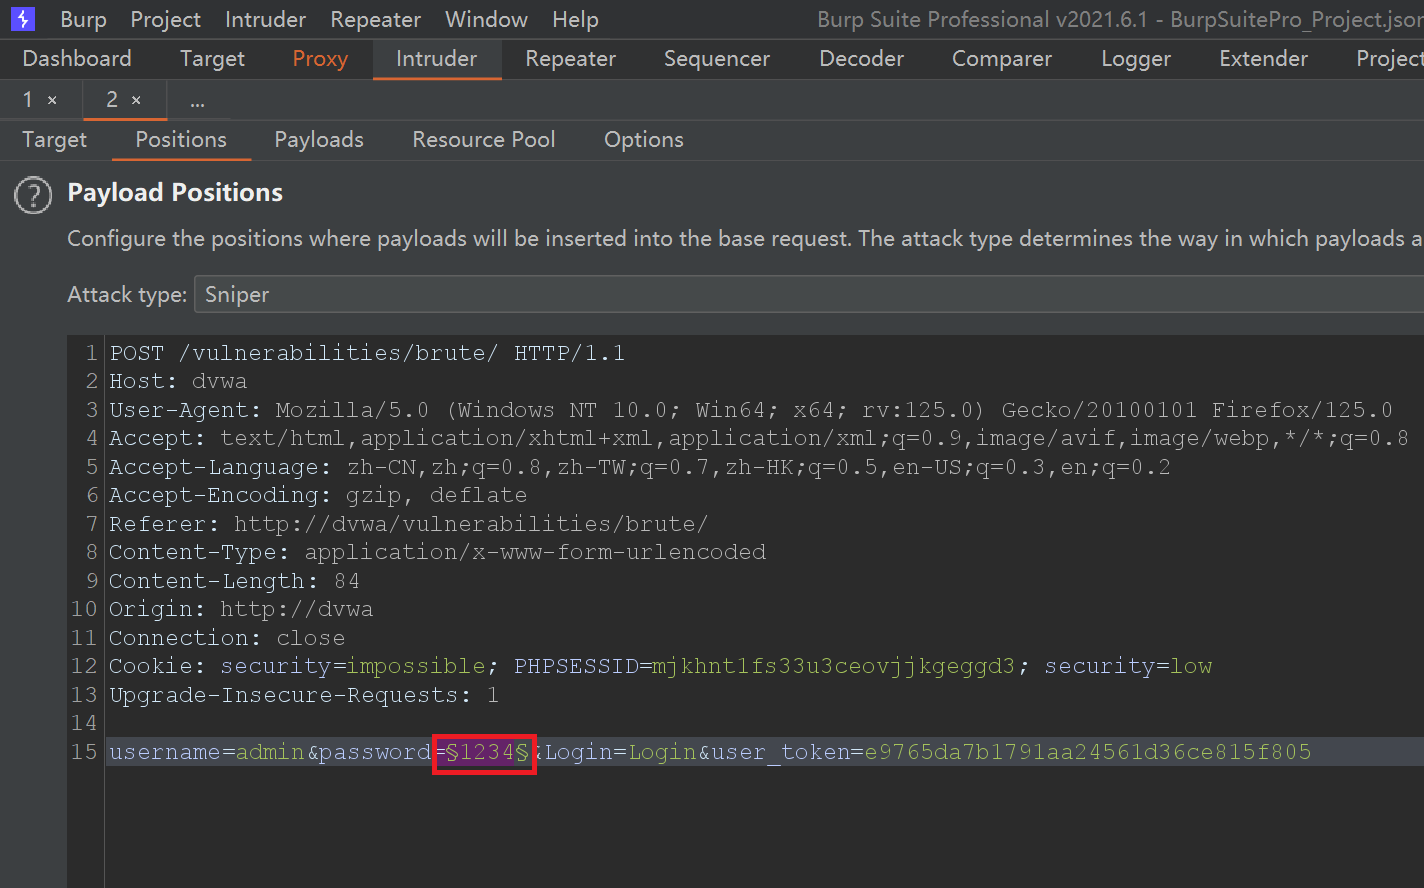The height and width of the screenshot is (888, 1424).
Task: Expand the Attack type dropdown showing Sniper
Action: 809,295
